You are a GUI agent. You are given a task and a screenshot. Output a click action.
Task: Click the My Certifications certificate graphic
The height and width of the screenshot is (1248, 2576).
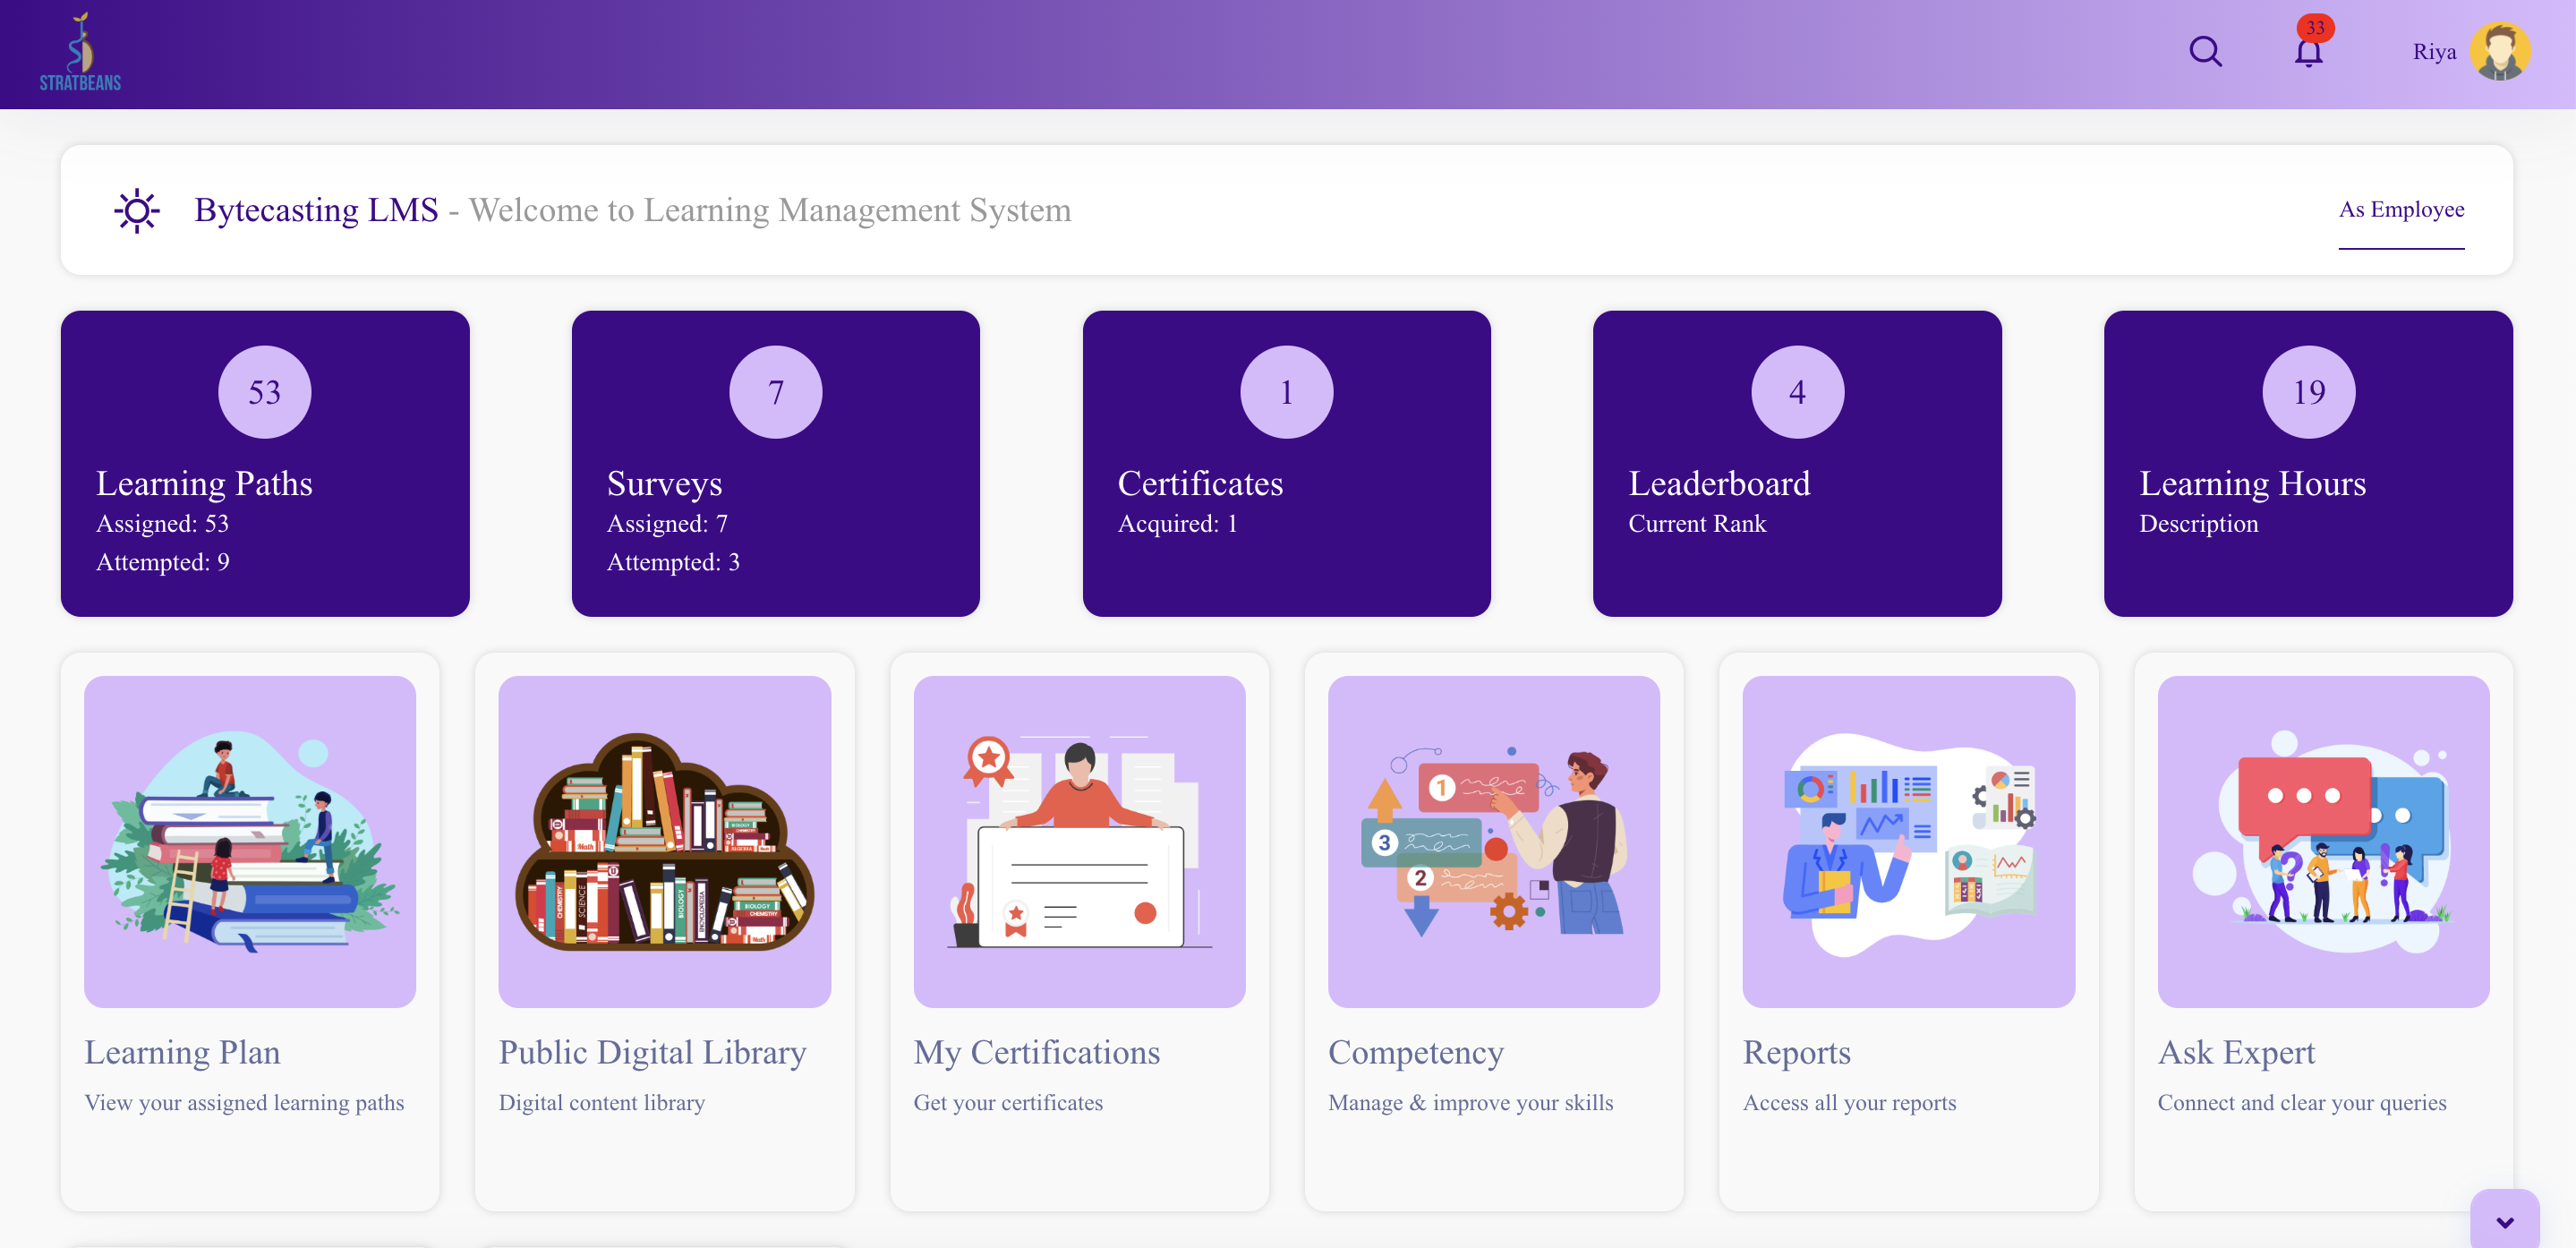point(1079,841)
